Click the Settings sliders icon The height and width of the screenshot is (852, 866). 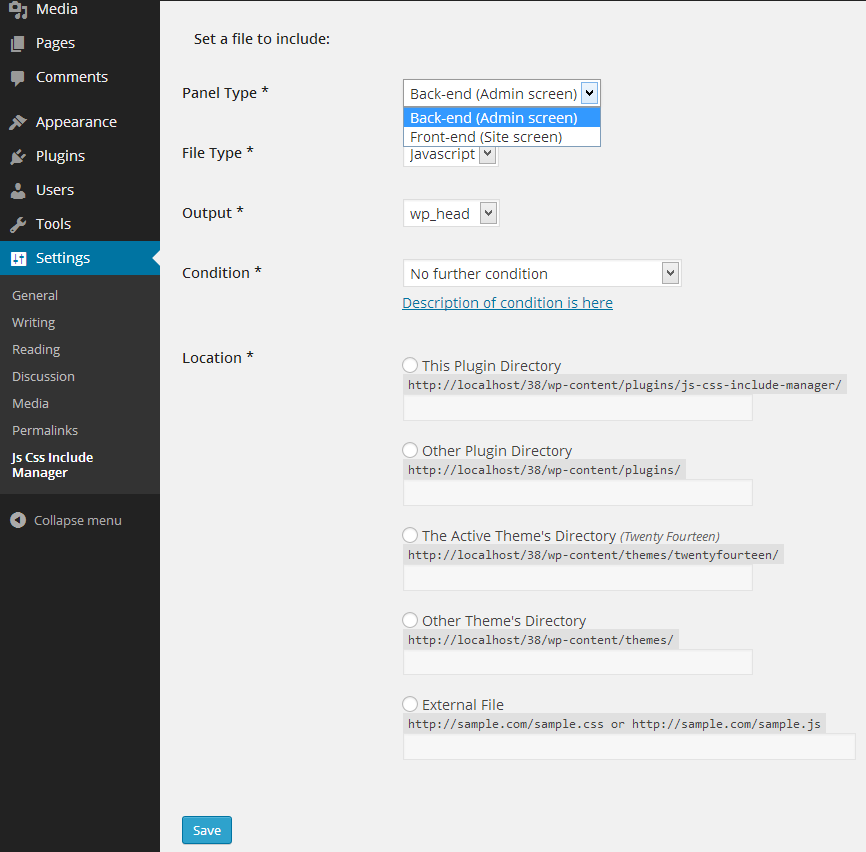18,258
